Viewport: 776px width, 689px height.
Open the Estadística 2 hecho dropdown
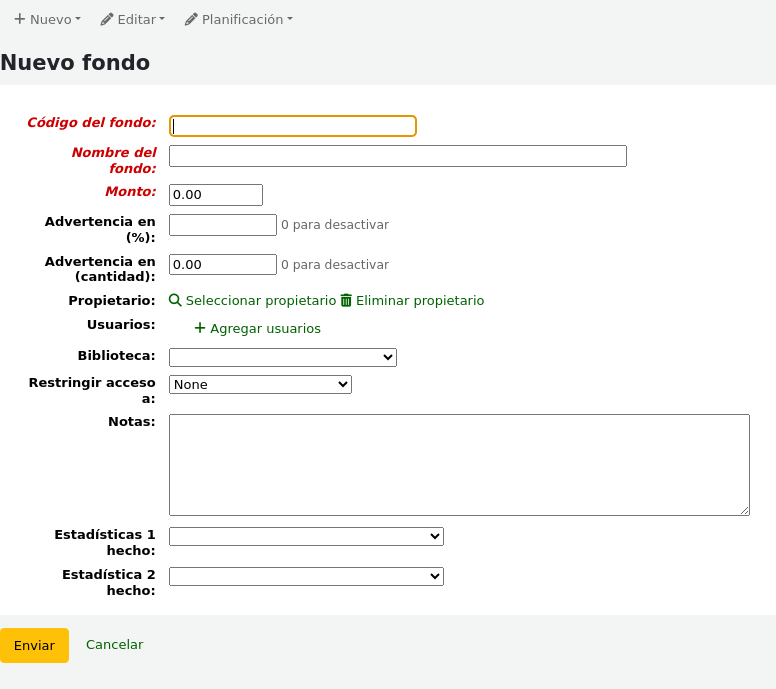coord(306,576)
